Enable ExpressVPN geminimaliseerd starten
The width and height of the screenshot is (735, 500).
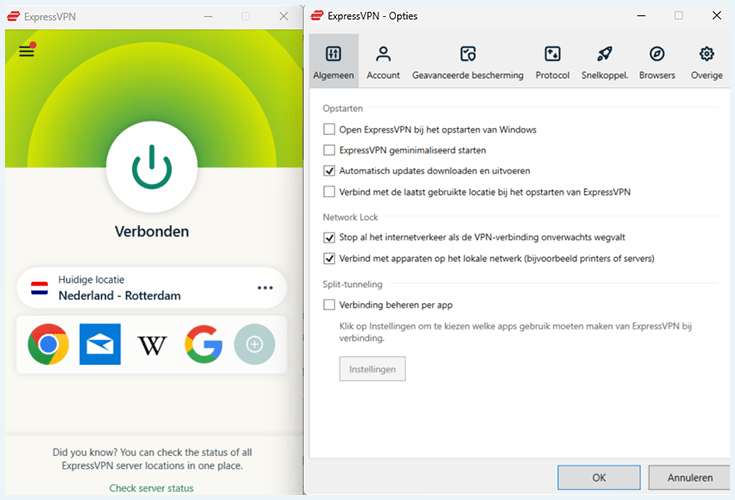[x=330, y=150]
